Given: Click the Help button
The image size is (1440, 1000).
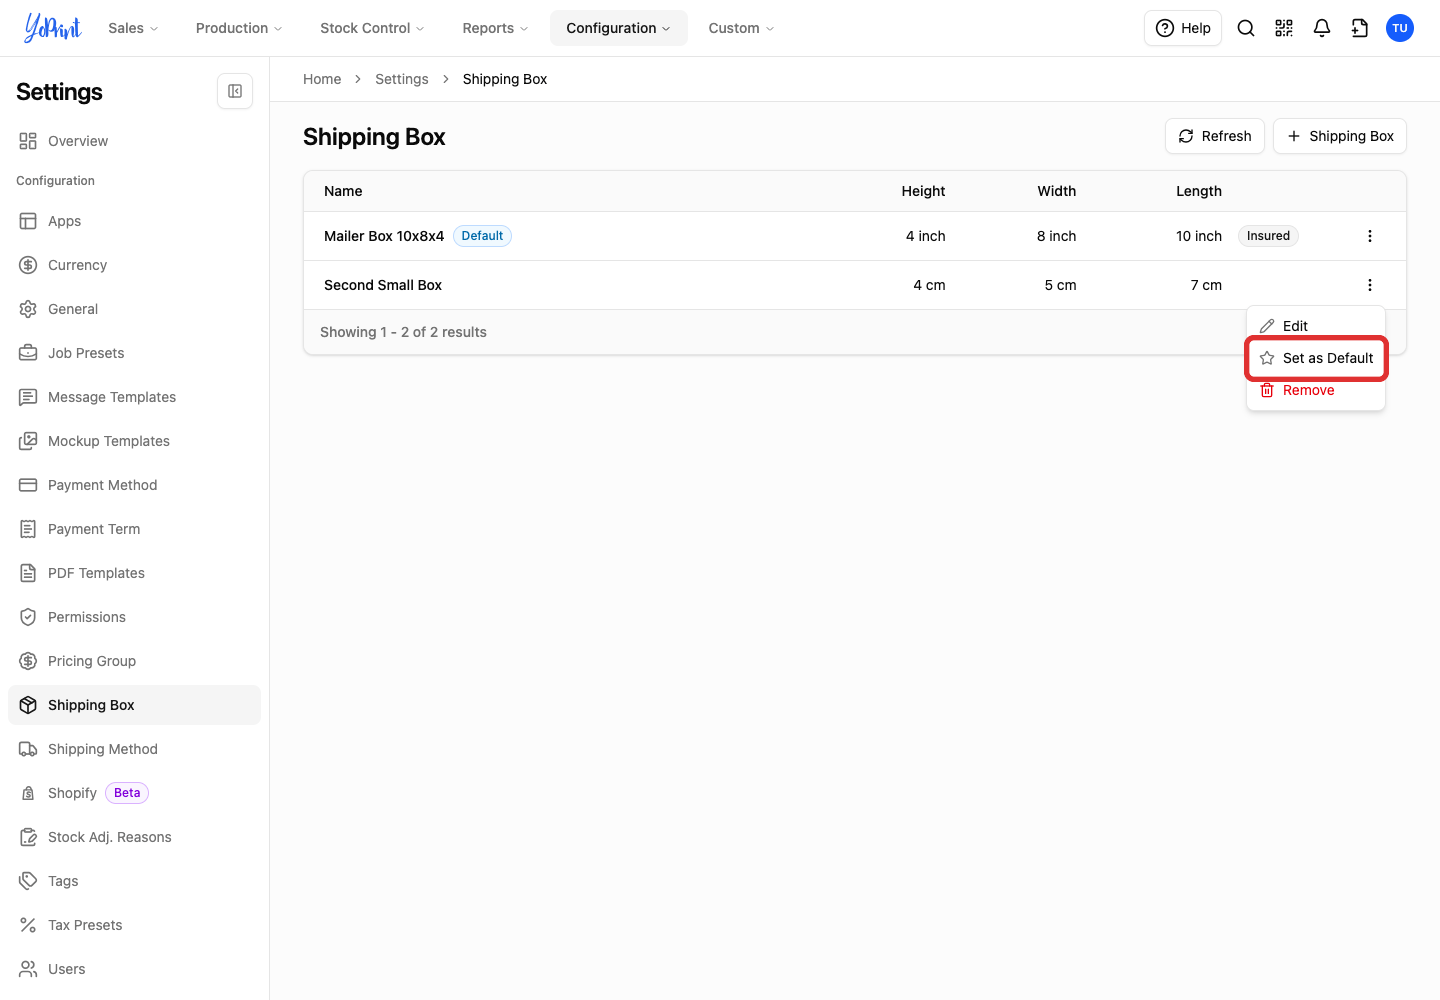Looking at the screenshot, I should tap(1183, 28).
